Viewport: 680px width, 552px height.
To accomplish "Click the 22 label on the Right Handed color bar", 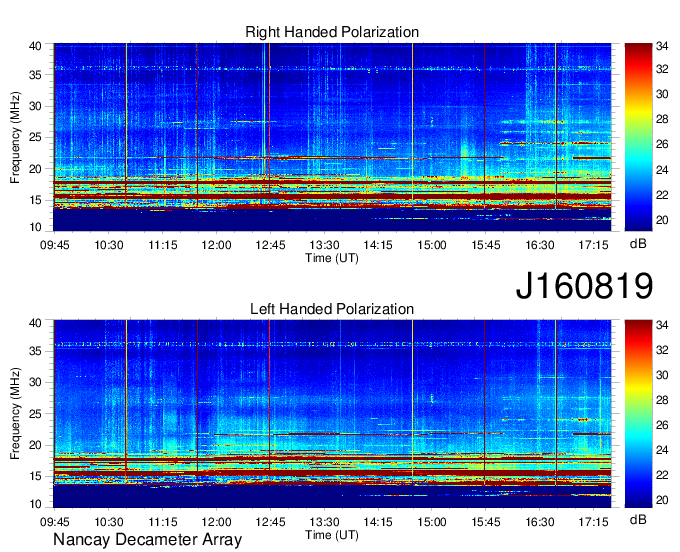I will tap(662, 195).
